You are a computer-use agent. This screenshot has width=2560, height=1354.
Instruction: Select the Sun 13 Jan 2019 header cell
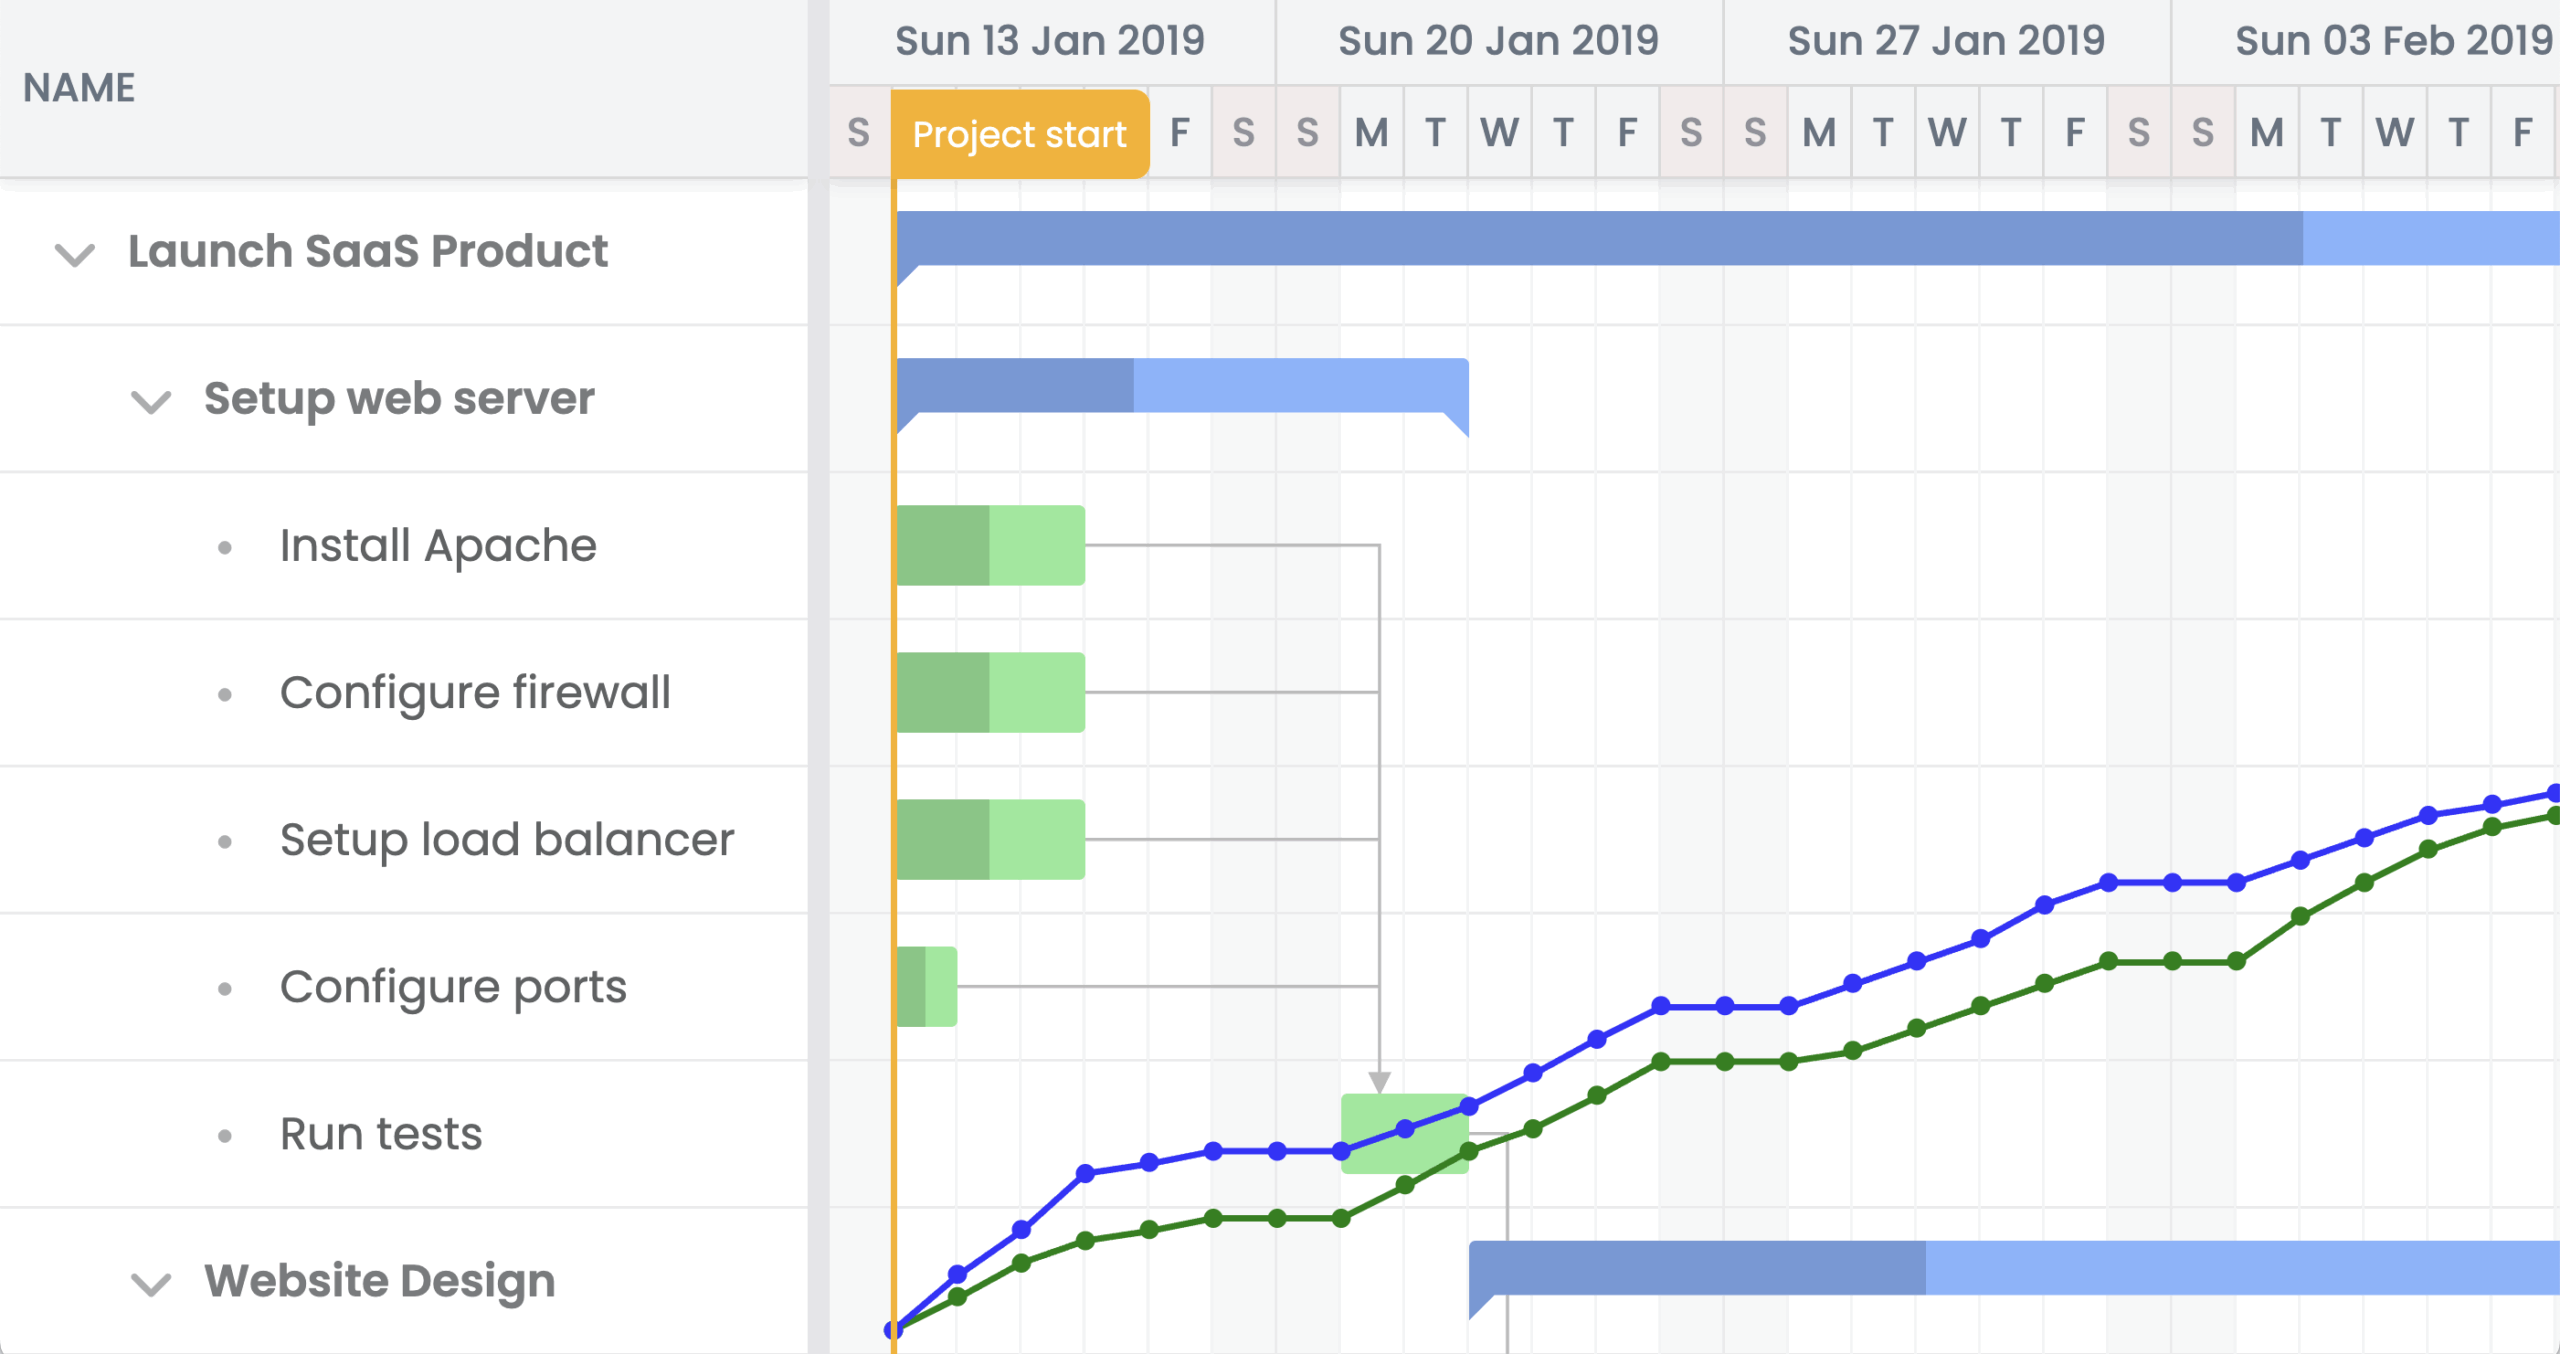pyautogui.click(x=1049, y=40)
